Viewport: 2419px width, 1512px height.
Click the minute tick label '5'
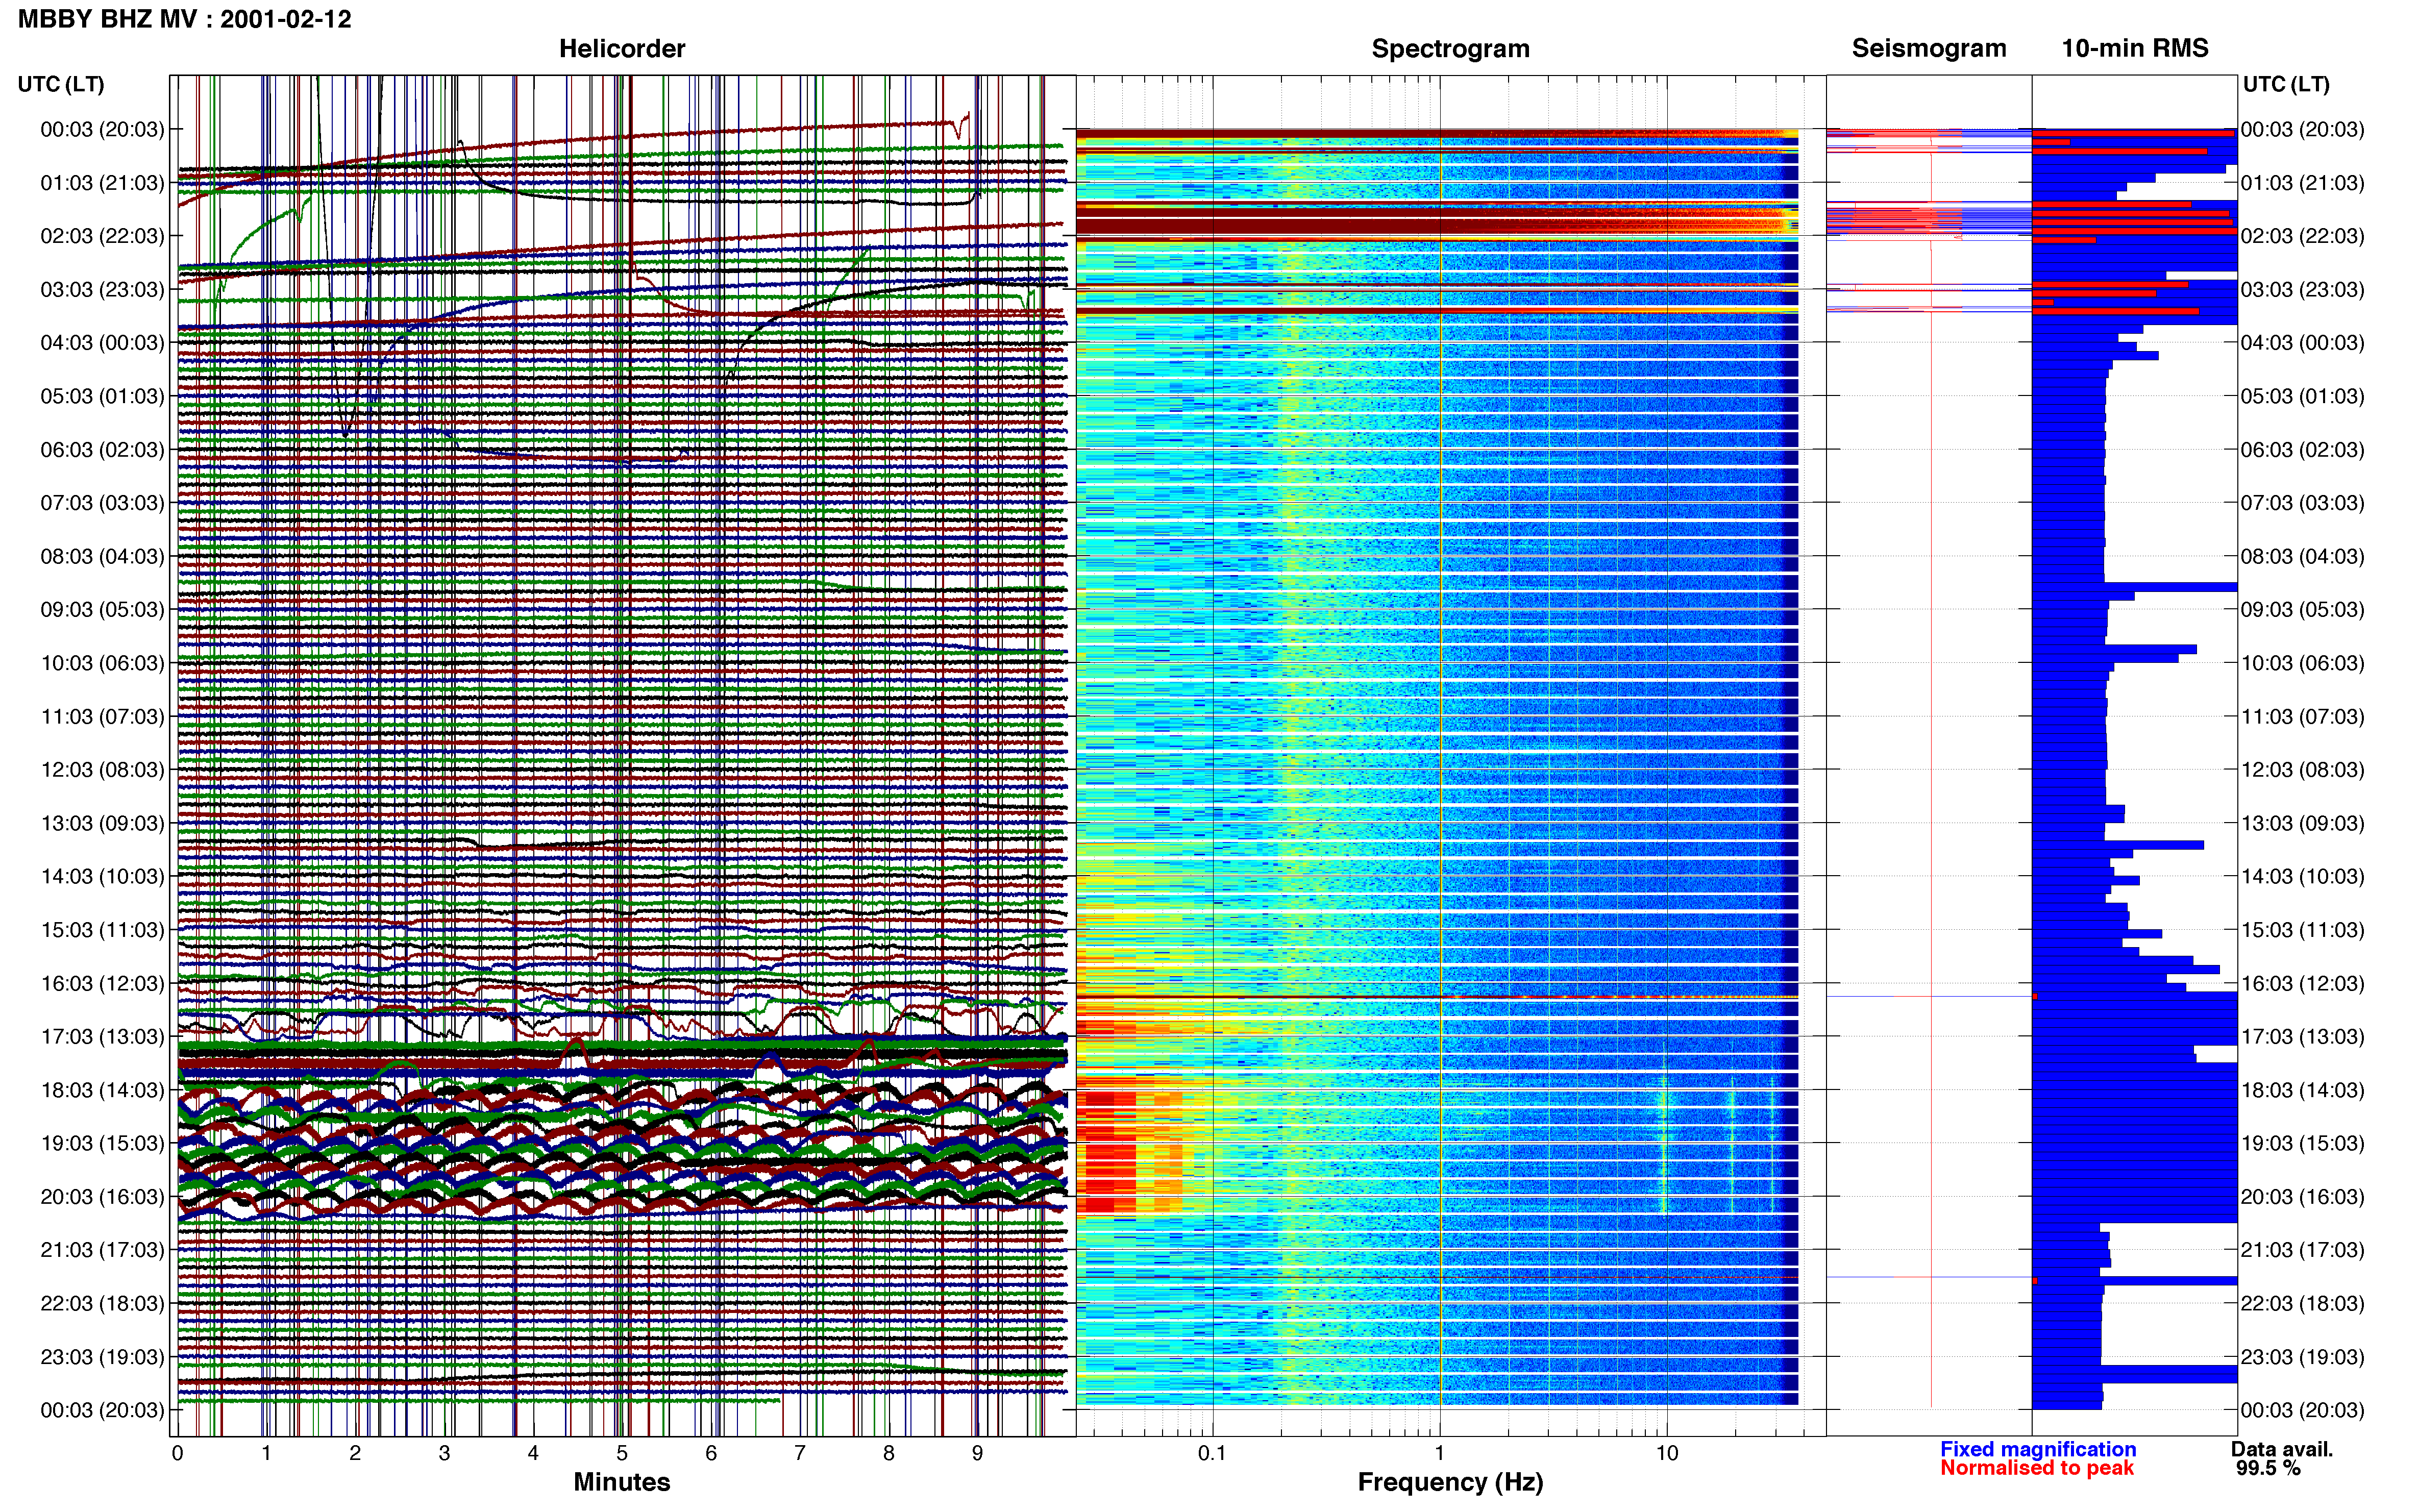[622, 1453]
